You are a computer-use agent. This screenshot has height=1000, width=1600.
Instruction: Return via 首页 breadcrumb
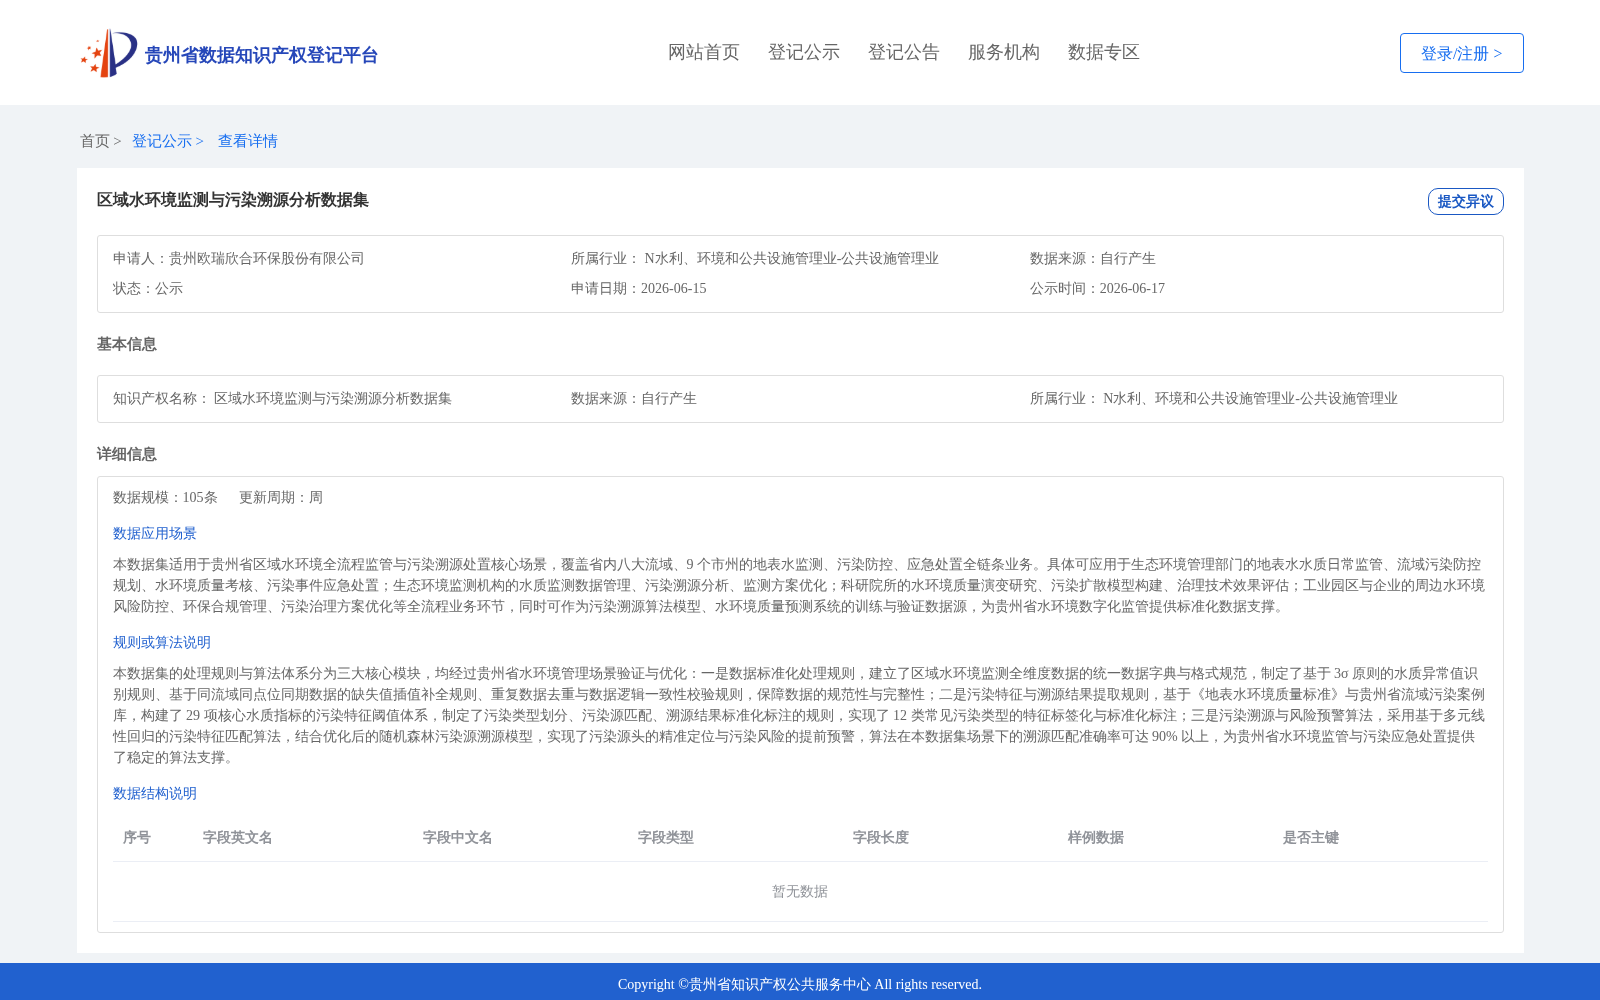click(95, 141)
